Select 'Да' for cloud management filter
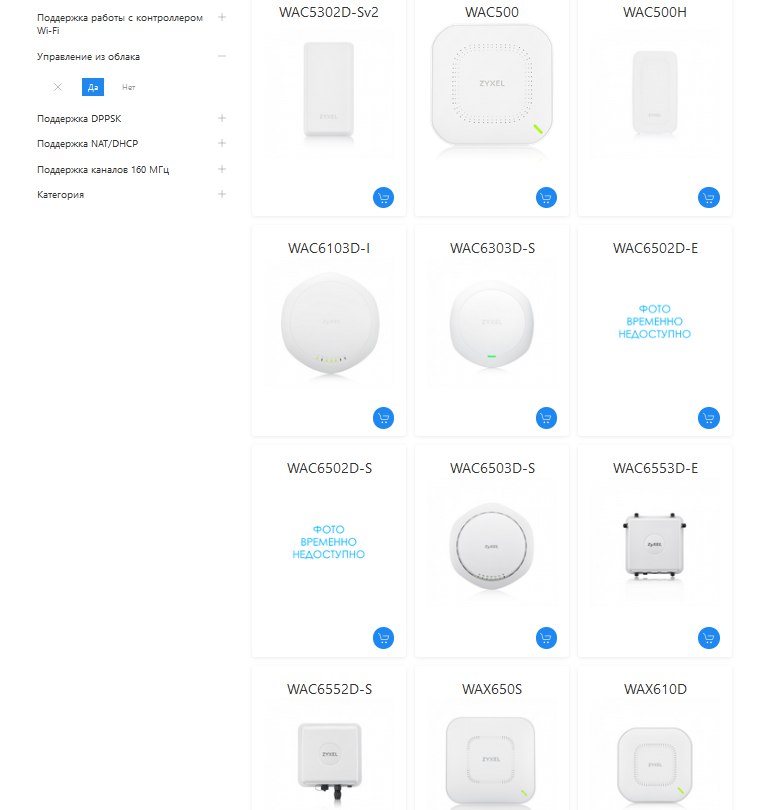 pos(93,87)
